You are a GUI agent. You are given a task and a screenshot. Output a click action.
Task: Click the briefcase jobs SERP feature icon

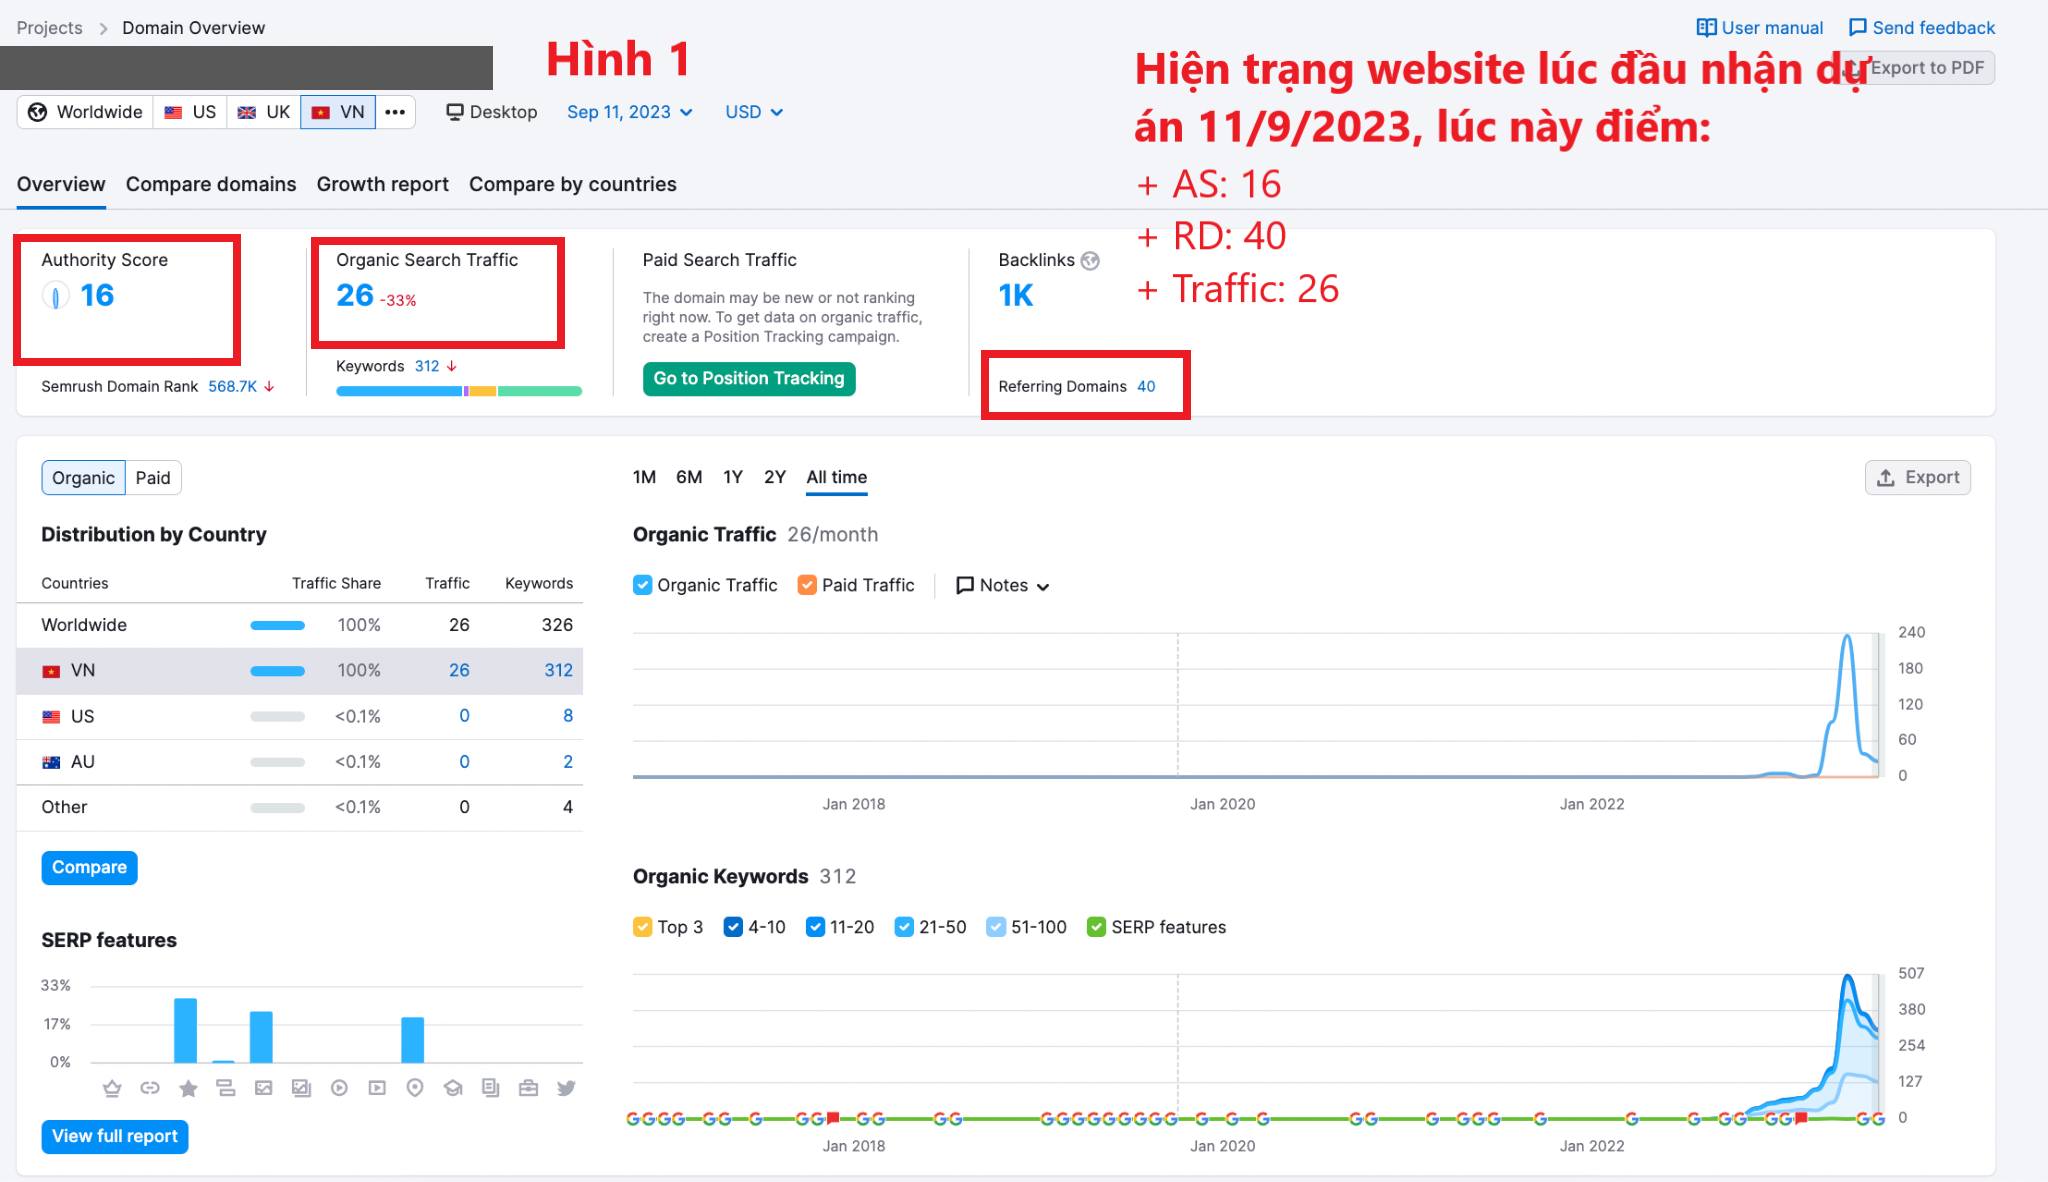(528, 1088)
